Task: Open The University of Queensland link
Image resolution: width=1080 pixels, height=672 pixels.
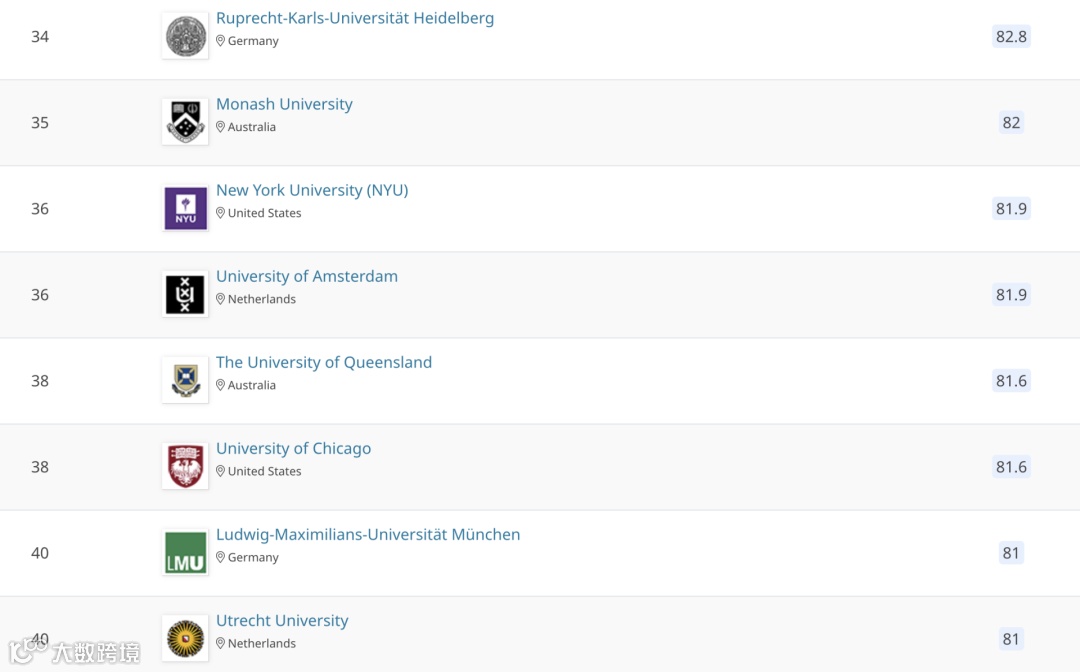Action: [x=323, y=362]
